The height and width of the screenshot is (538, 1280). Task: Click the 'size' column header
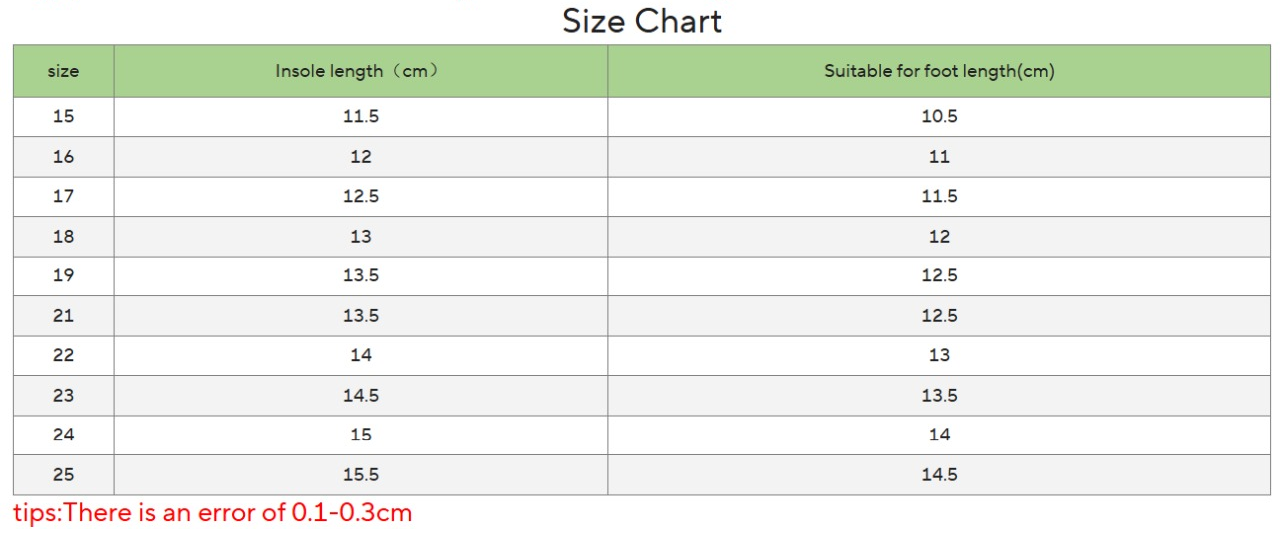click(63, 71)
